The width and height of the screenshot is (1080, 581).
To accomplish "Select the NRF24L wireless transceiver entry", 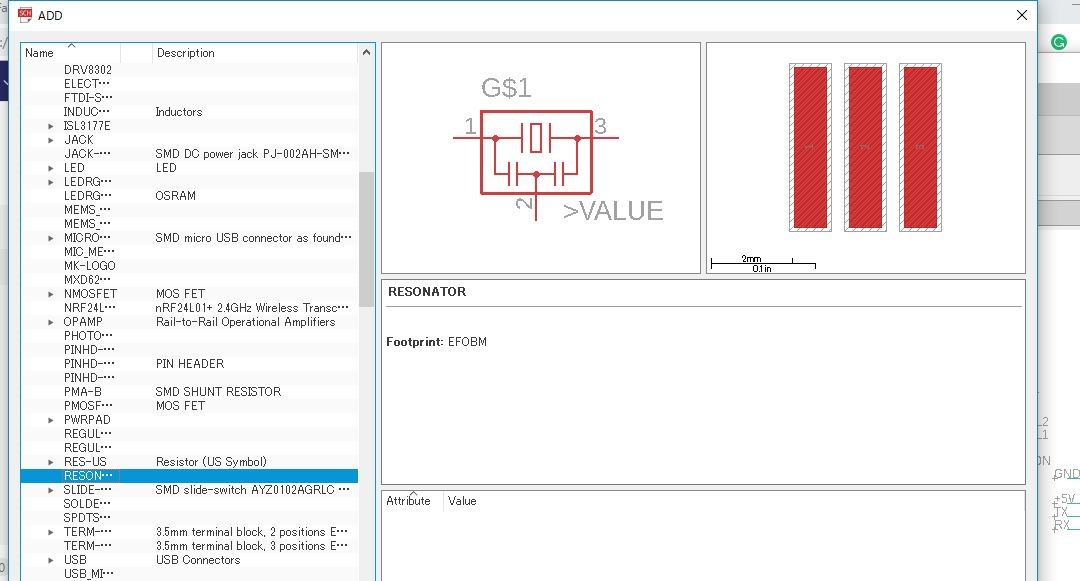I will [189, 308].
